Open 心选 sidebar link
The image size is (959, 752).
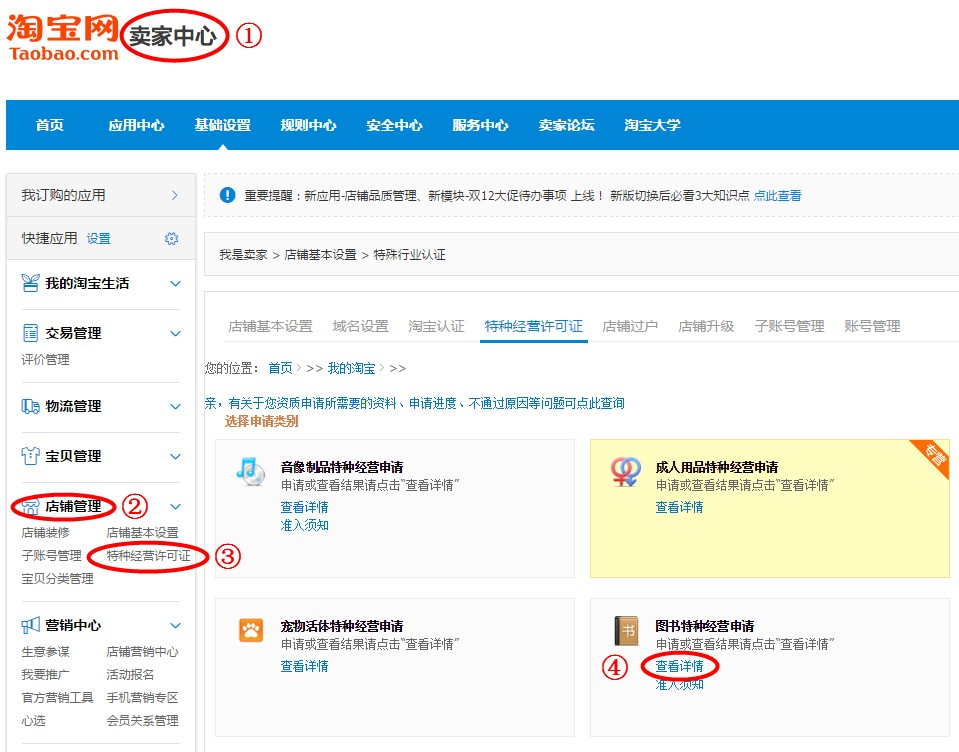click(x=34, y=721)
